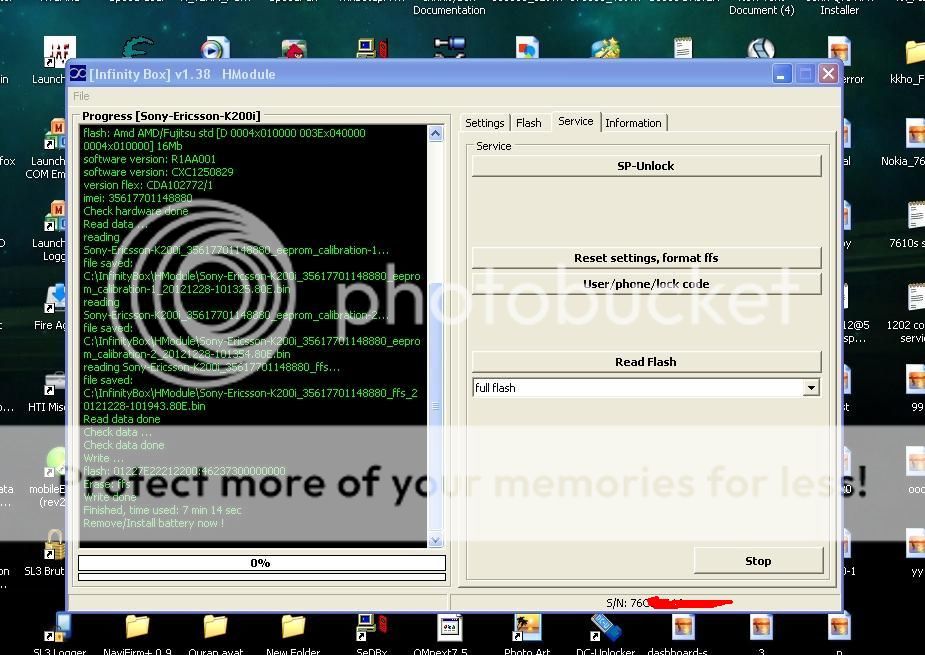Screen dimensions: 925x655
Task: Open the 1202 co servi document icon
Action: 916,298
